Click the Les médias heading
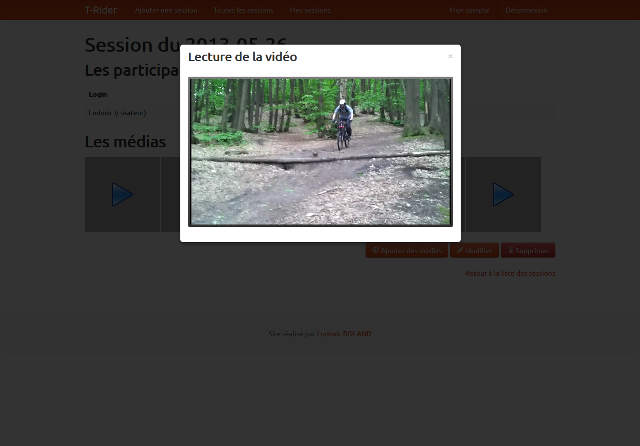This screenshot has height=446, width=640. (x=125, y=142)
